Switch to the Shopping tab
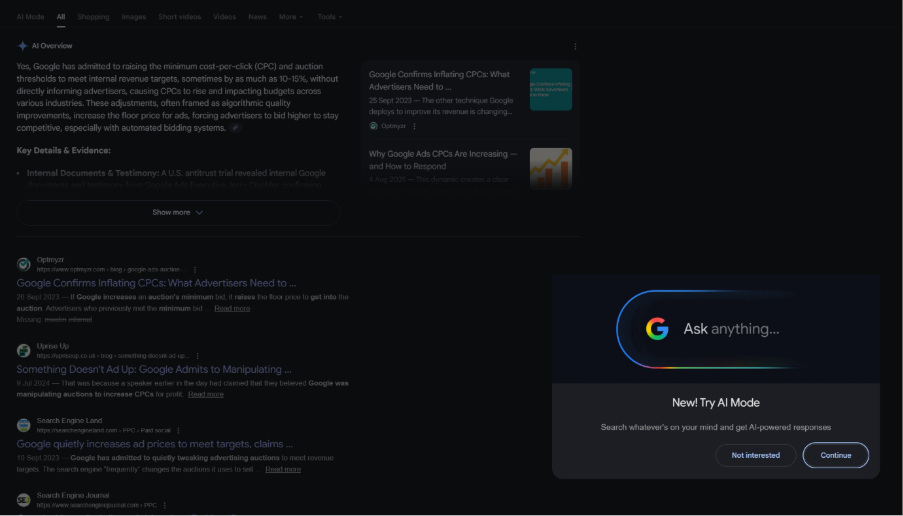903x516 pixels. (x=93, y=17)
